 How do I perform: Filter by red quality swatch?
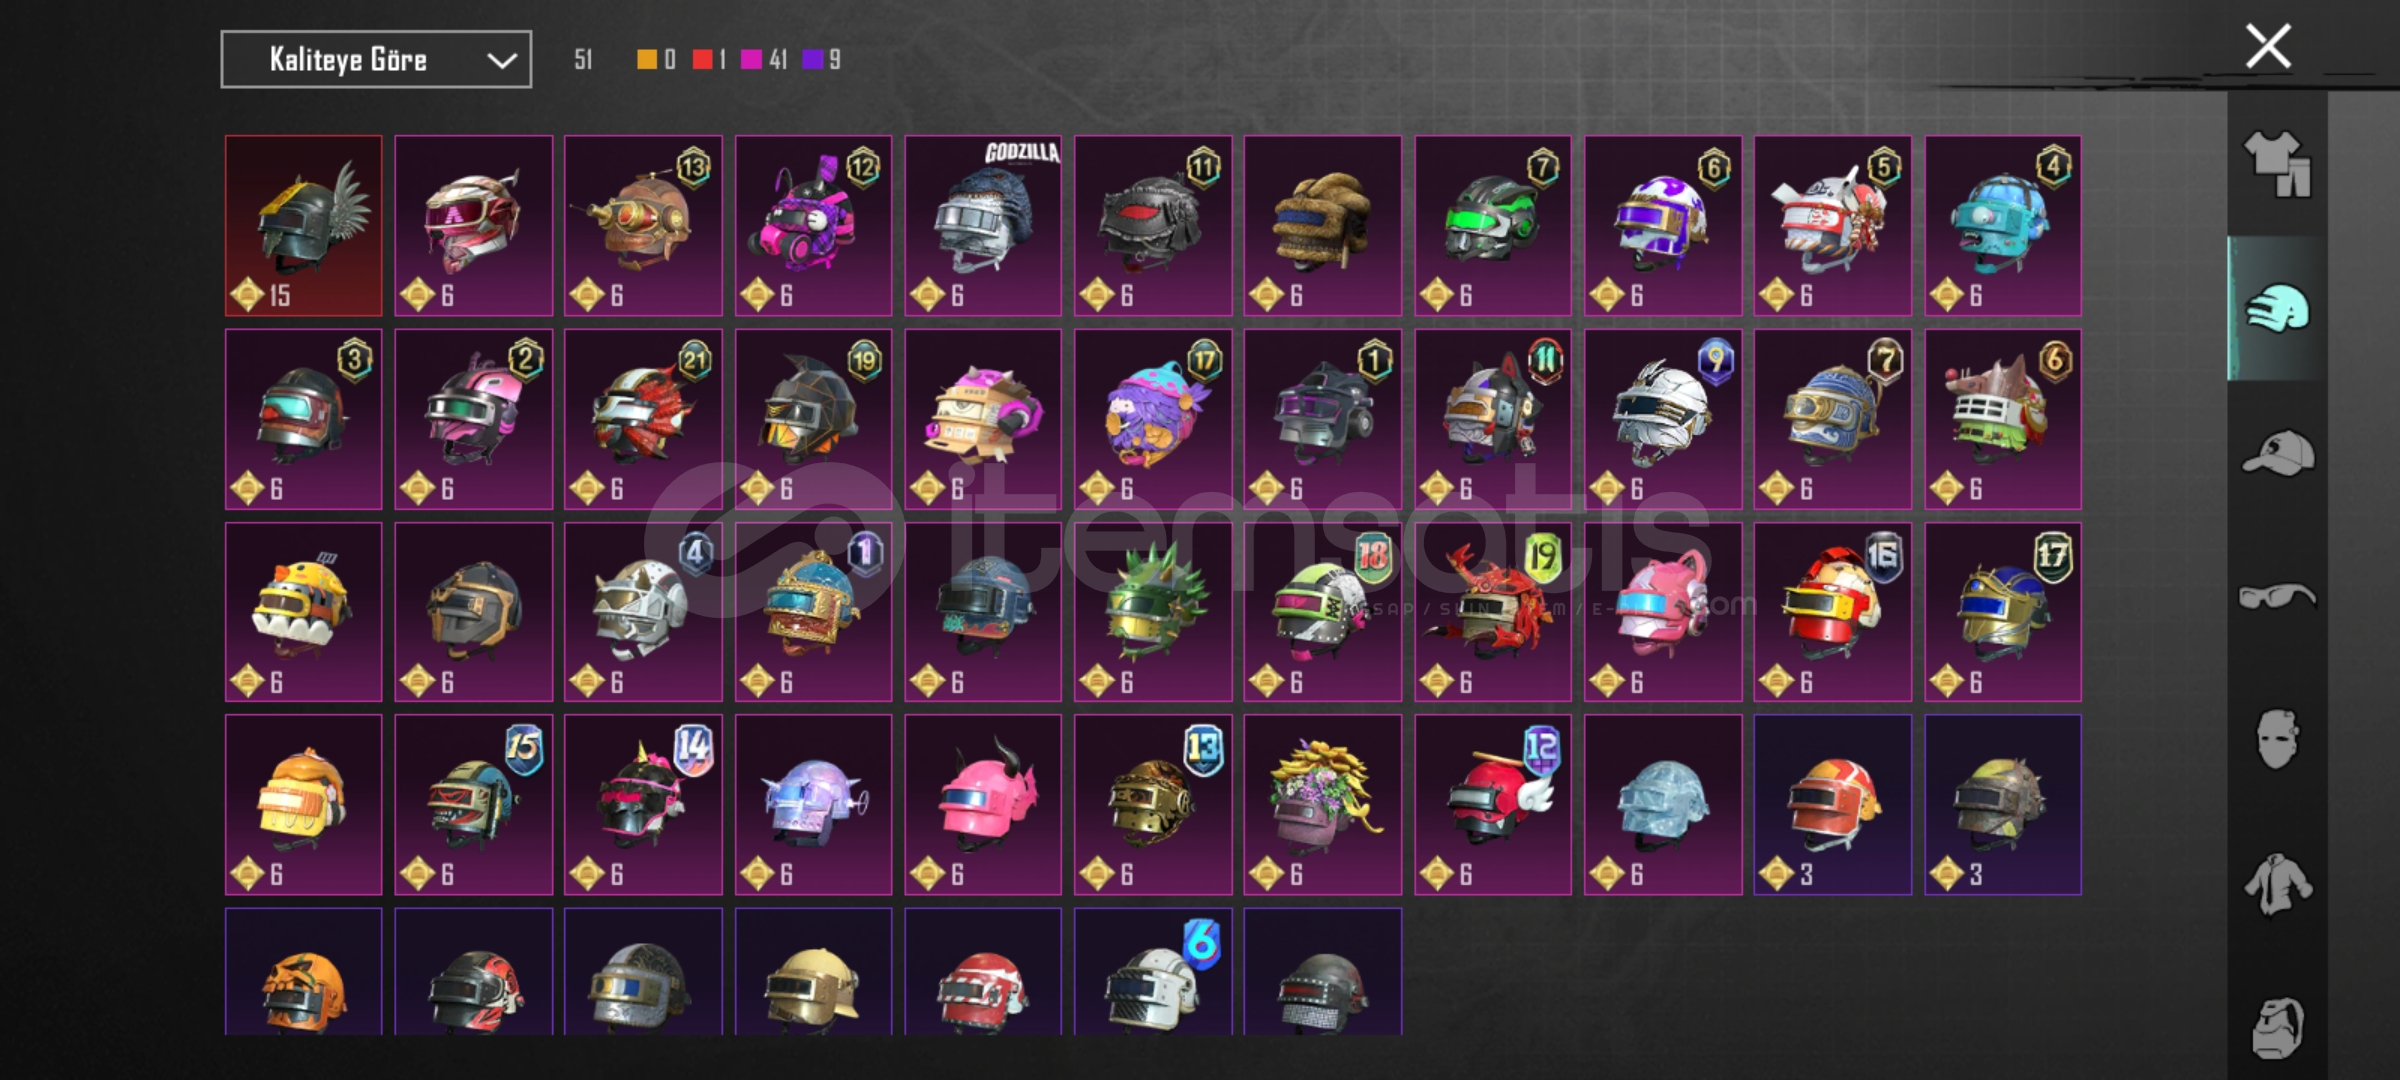point(702,59)
